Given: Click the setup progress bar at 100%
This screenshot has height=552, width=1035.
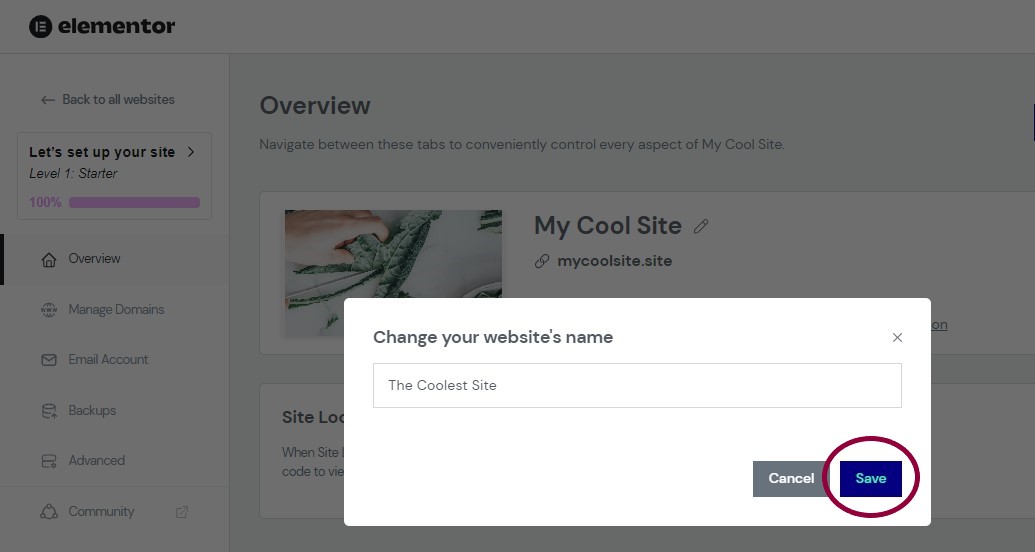Looking at the screenshot, I should [x=134, y=202].
